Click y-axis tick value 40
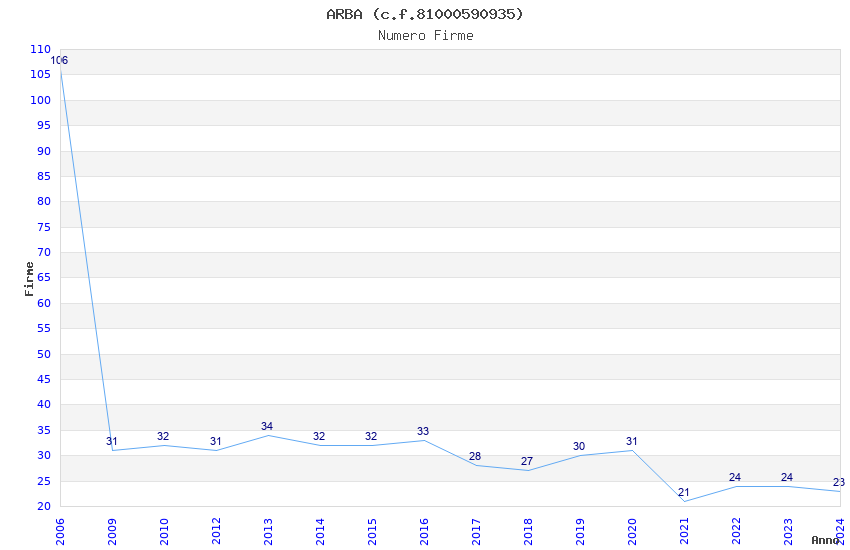Image resolution: width=850 pixels, height=550 pixels. point(44,405)
